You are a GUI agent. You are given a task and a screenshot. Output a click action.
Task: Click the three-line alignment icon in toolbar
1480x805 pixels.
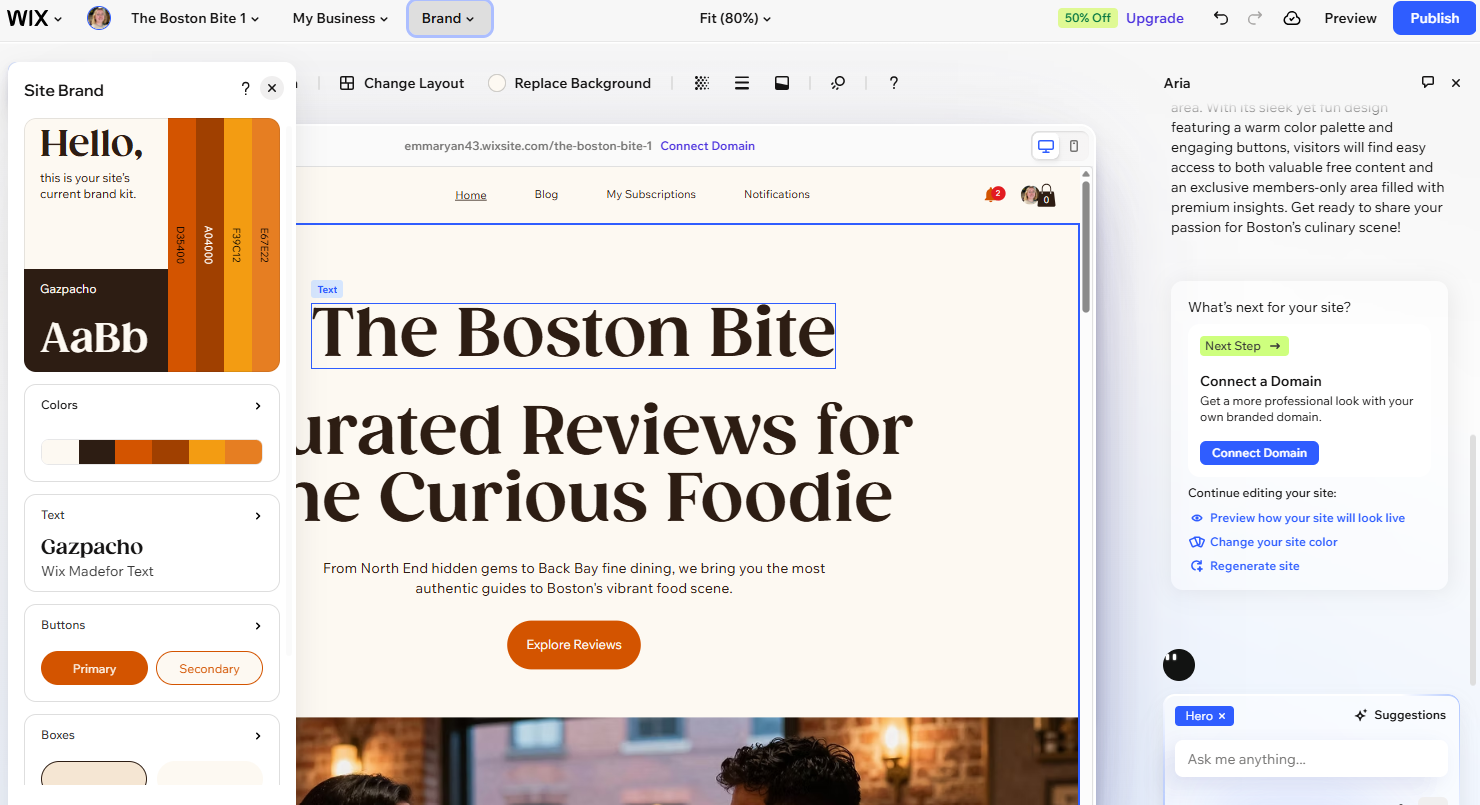(x=742, y=83)
